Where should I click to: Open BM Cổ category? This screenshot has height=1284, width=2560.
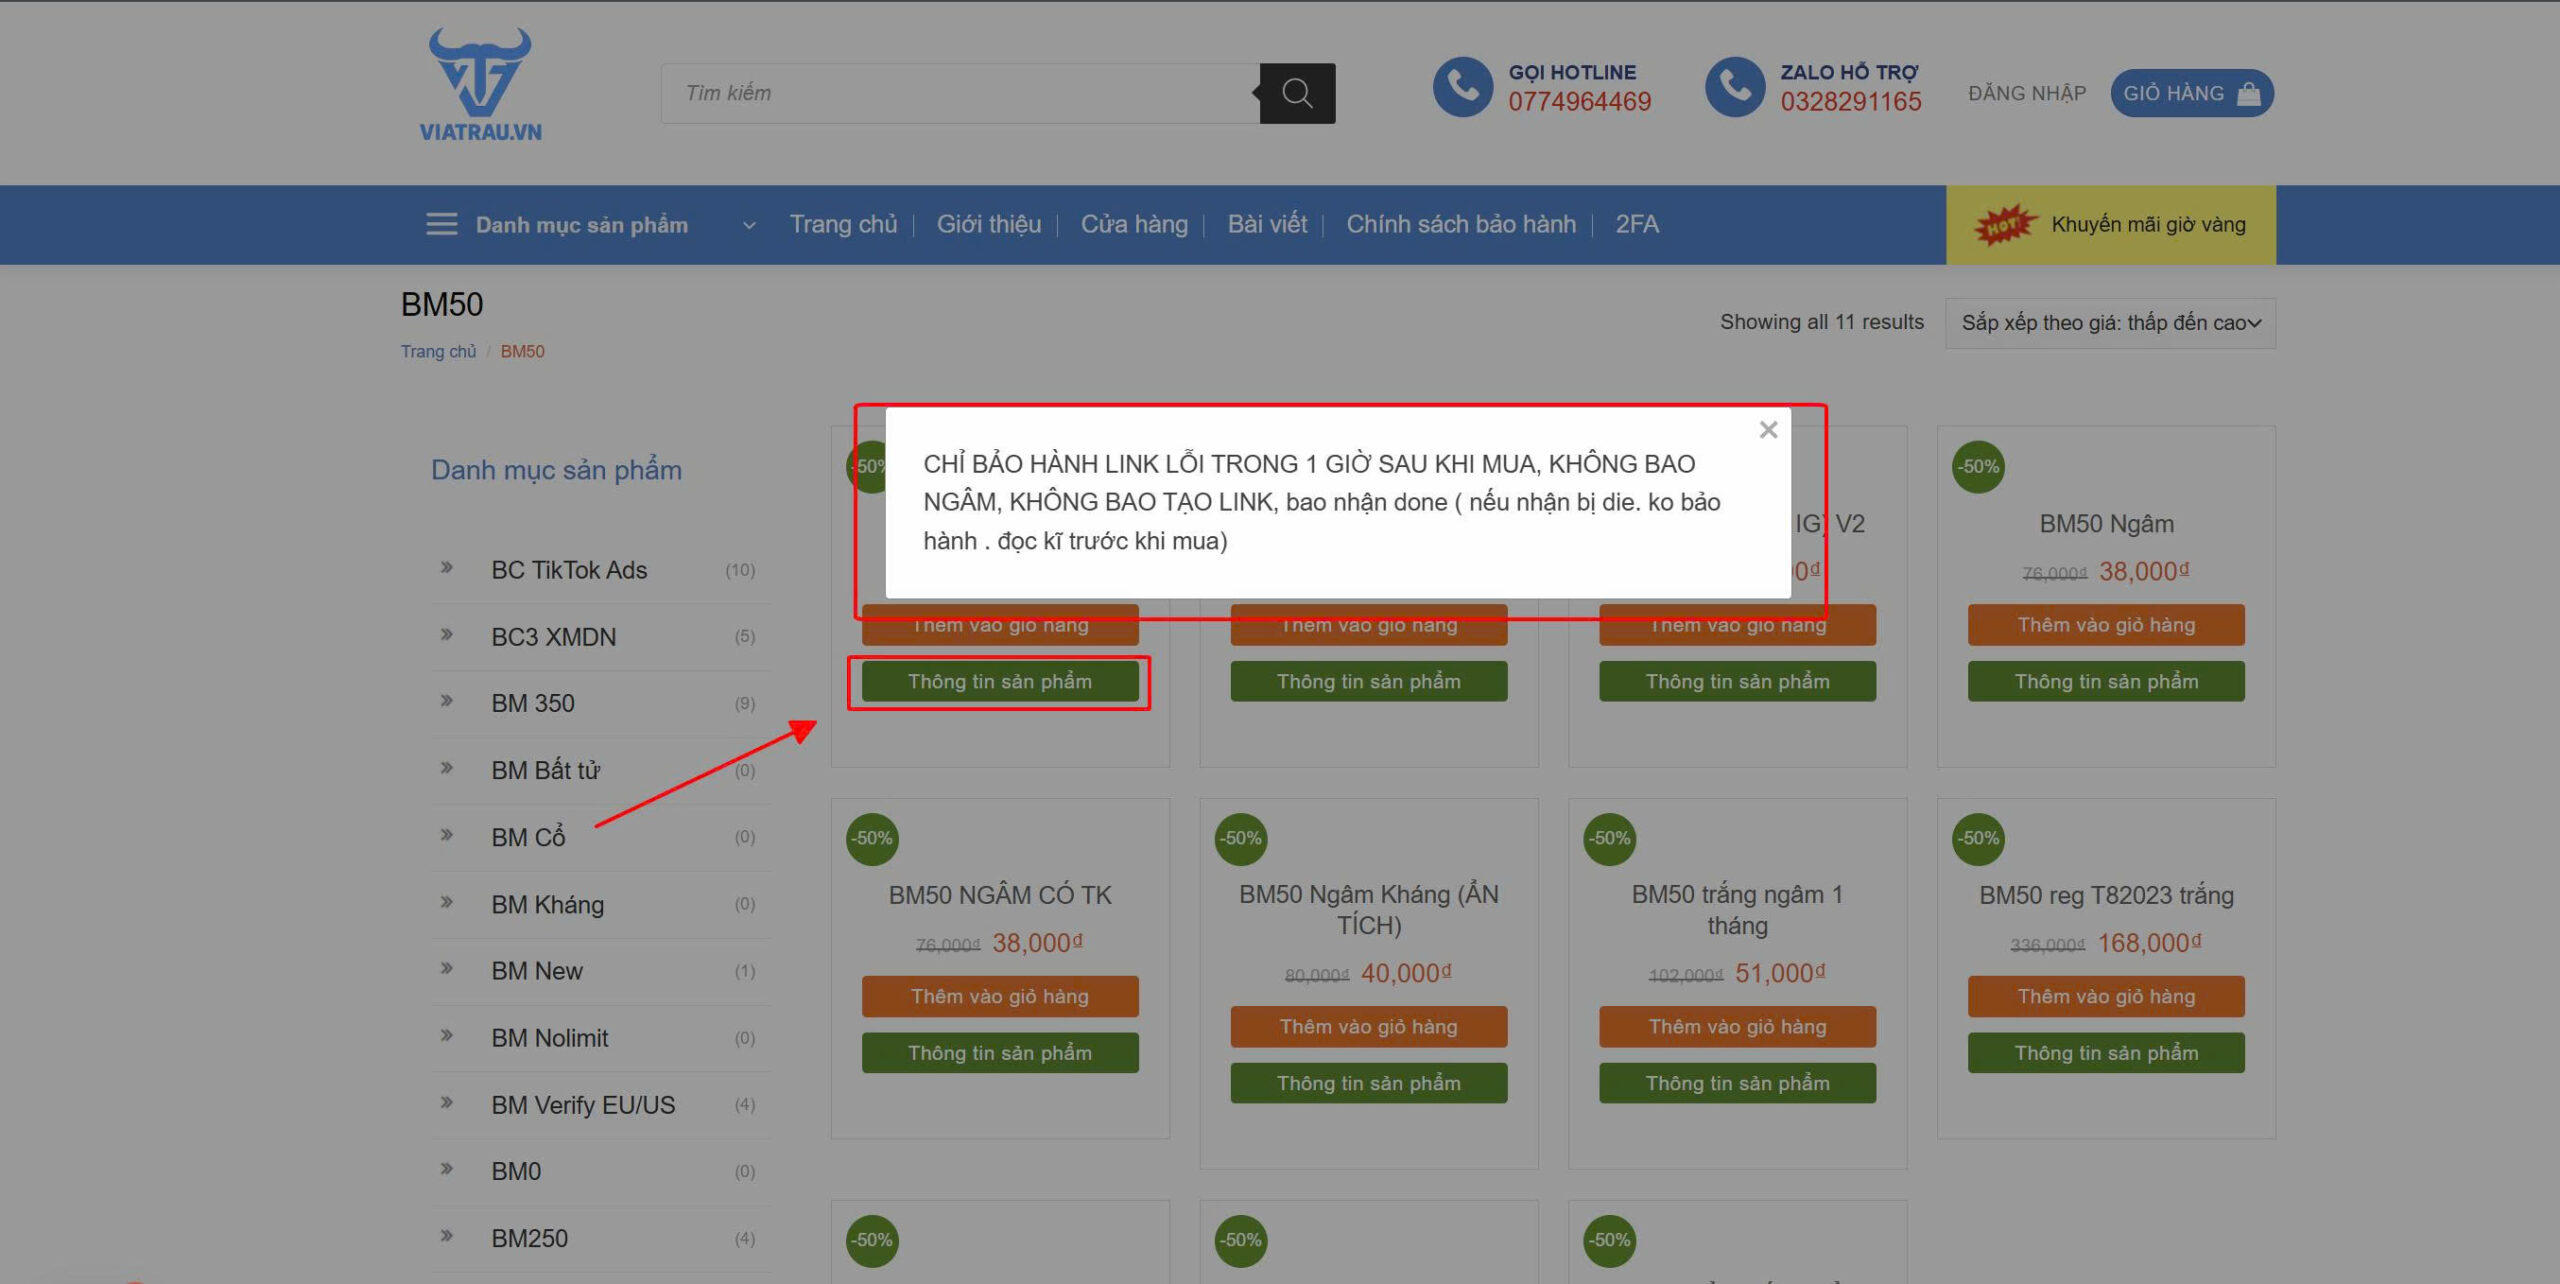point(528,837)
